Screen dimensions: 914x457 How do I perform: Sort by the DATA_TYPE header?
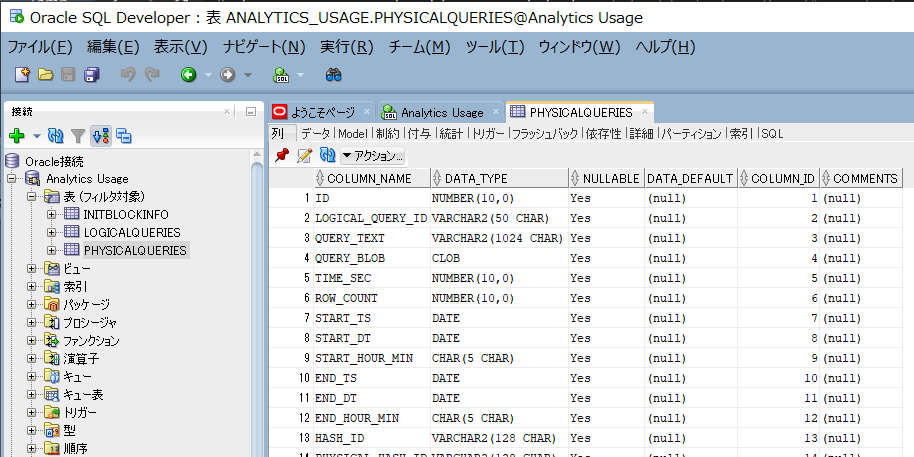[x=500, y=178]
